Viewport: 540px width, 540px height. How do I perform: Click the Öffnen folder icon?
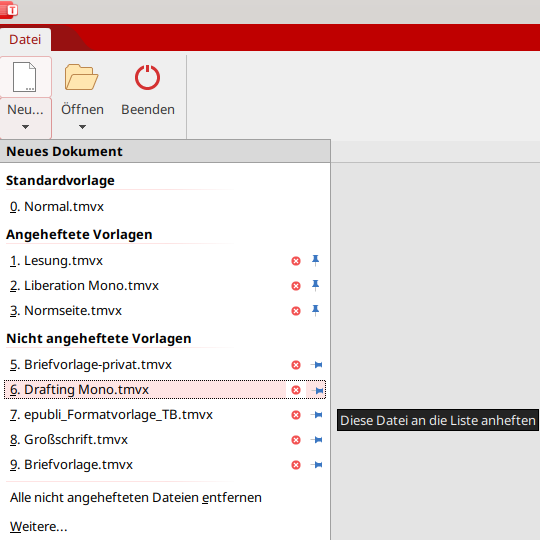coord(82,77)
